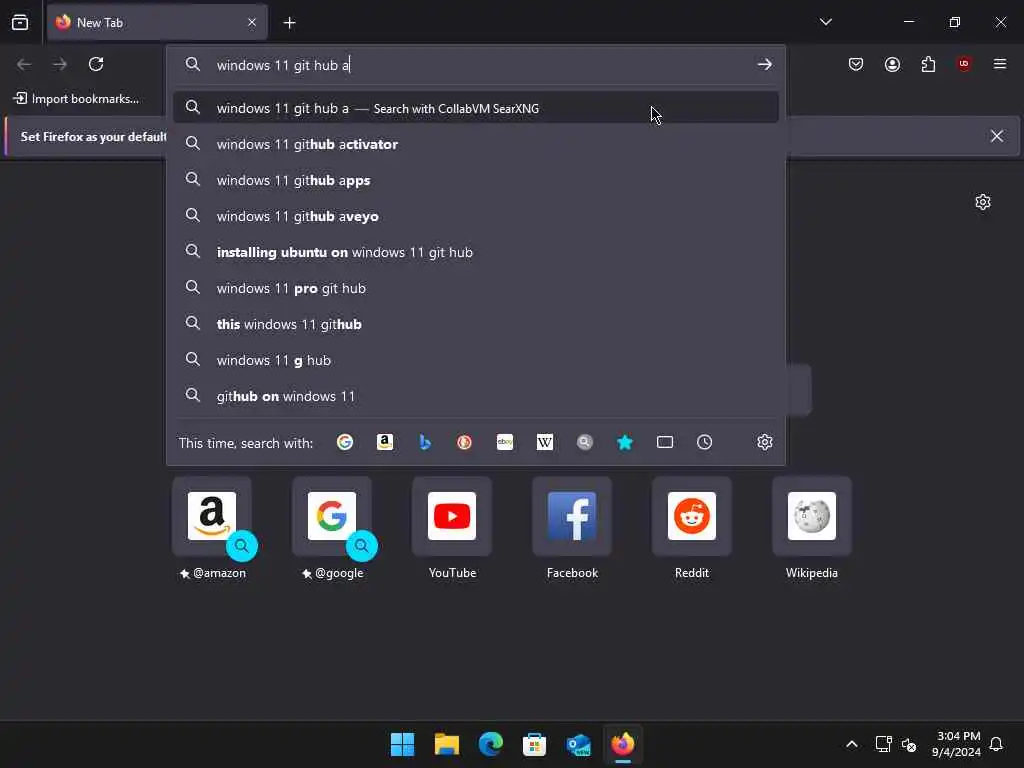Dismiss the default browser notification bar
Viewport: 1024px width, 768px height.
pyautogui.click(x=997, y=136)
